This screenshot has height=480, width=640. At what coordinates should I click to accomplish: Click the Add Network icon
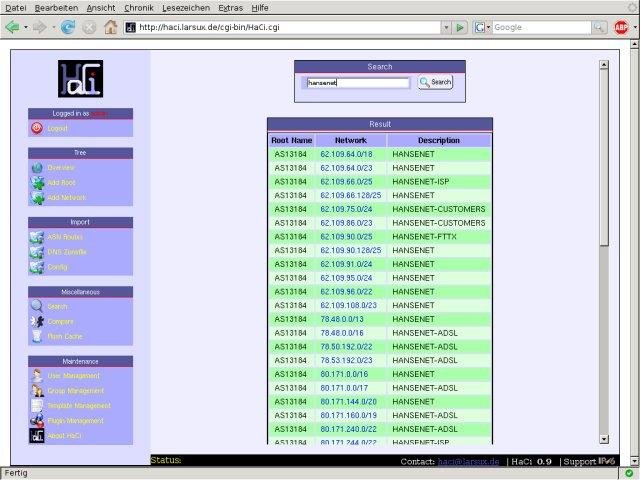coord(37,198)
